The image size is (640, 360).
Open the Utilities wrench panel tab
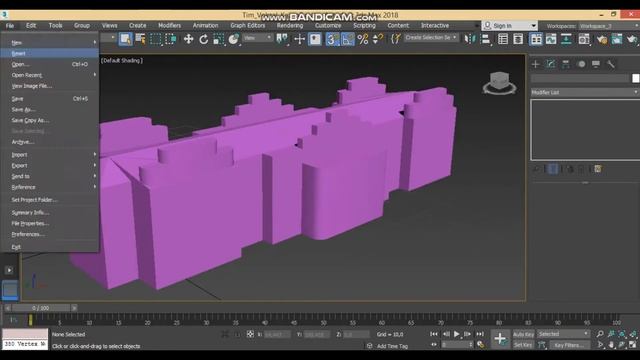pos(611,64)
